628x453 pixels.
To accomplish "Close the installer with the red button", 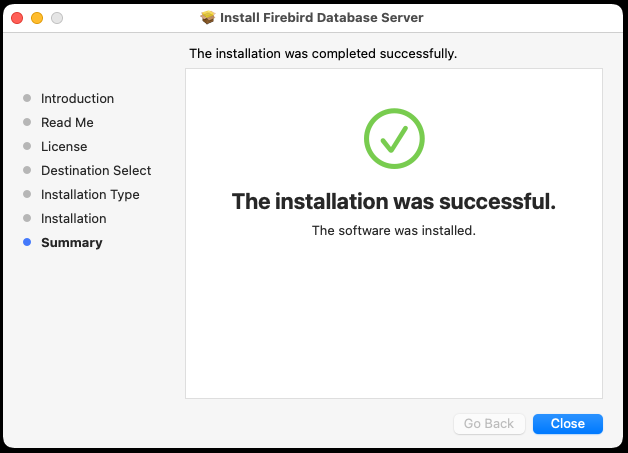I will coord(17,18).
